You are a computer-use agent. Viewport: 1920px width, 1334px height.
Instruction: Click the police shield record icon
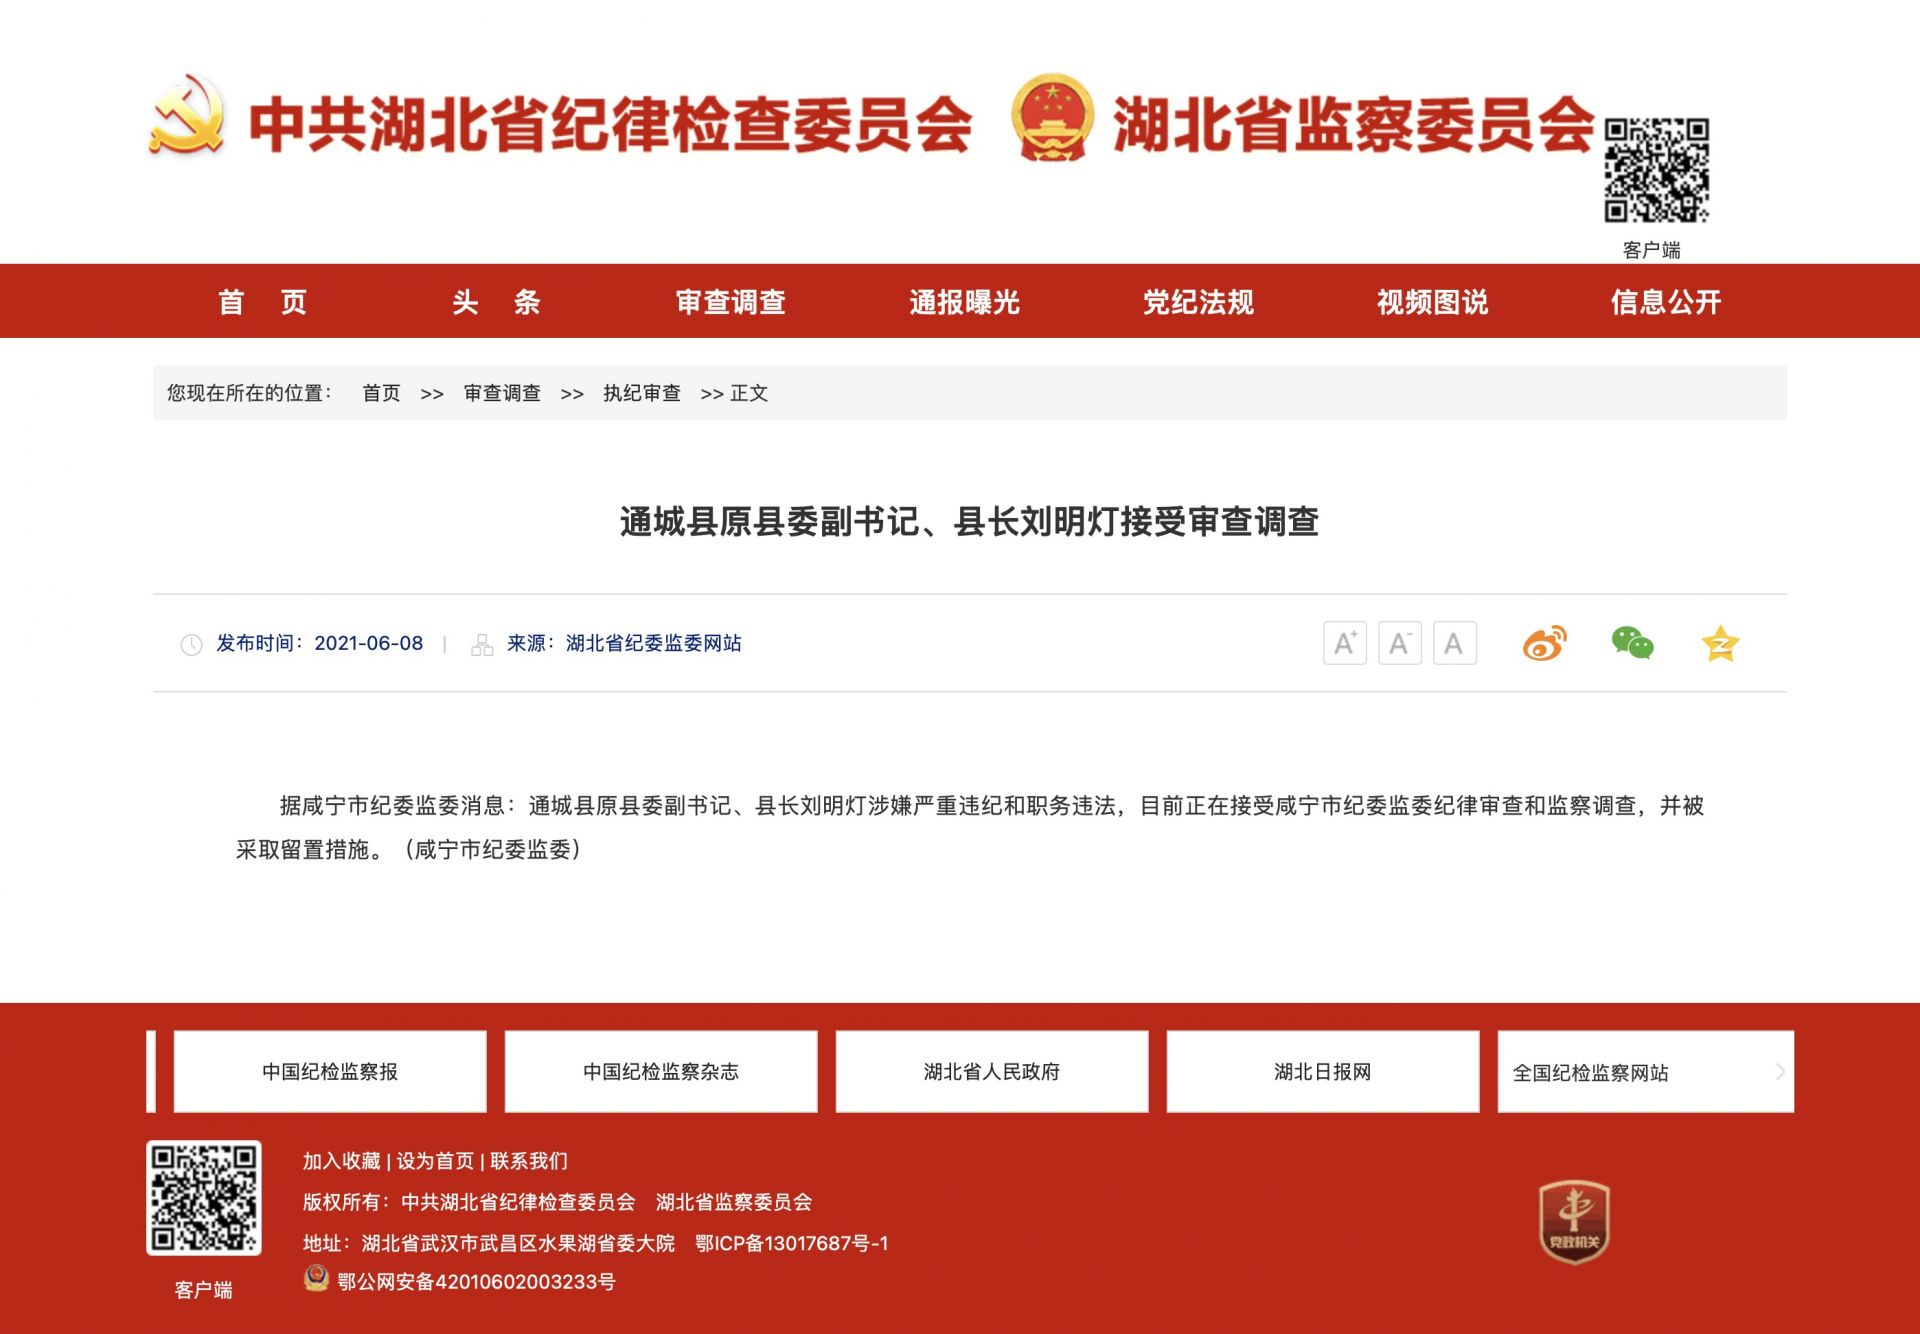coord(316,1279)
